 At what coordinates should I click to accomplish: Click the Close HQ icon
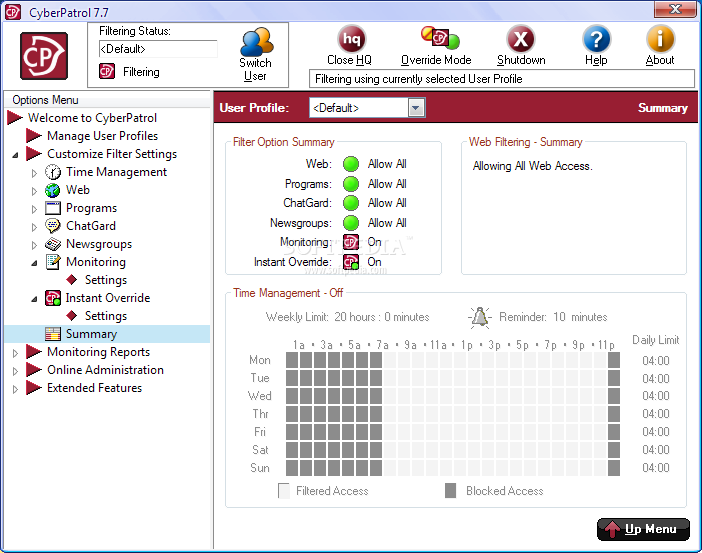coord(351,39)
